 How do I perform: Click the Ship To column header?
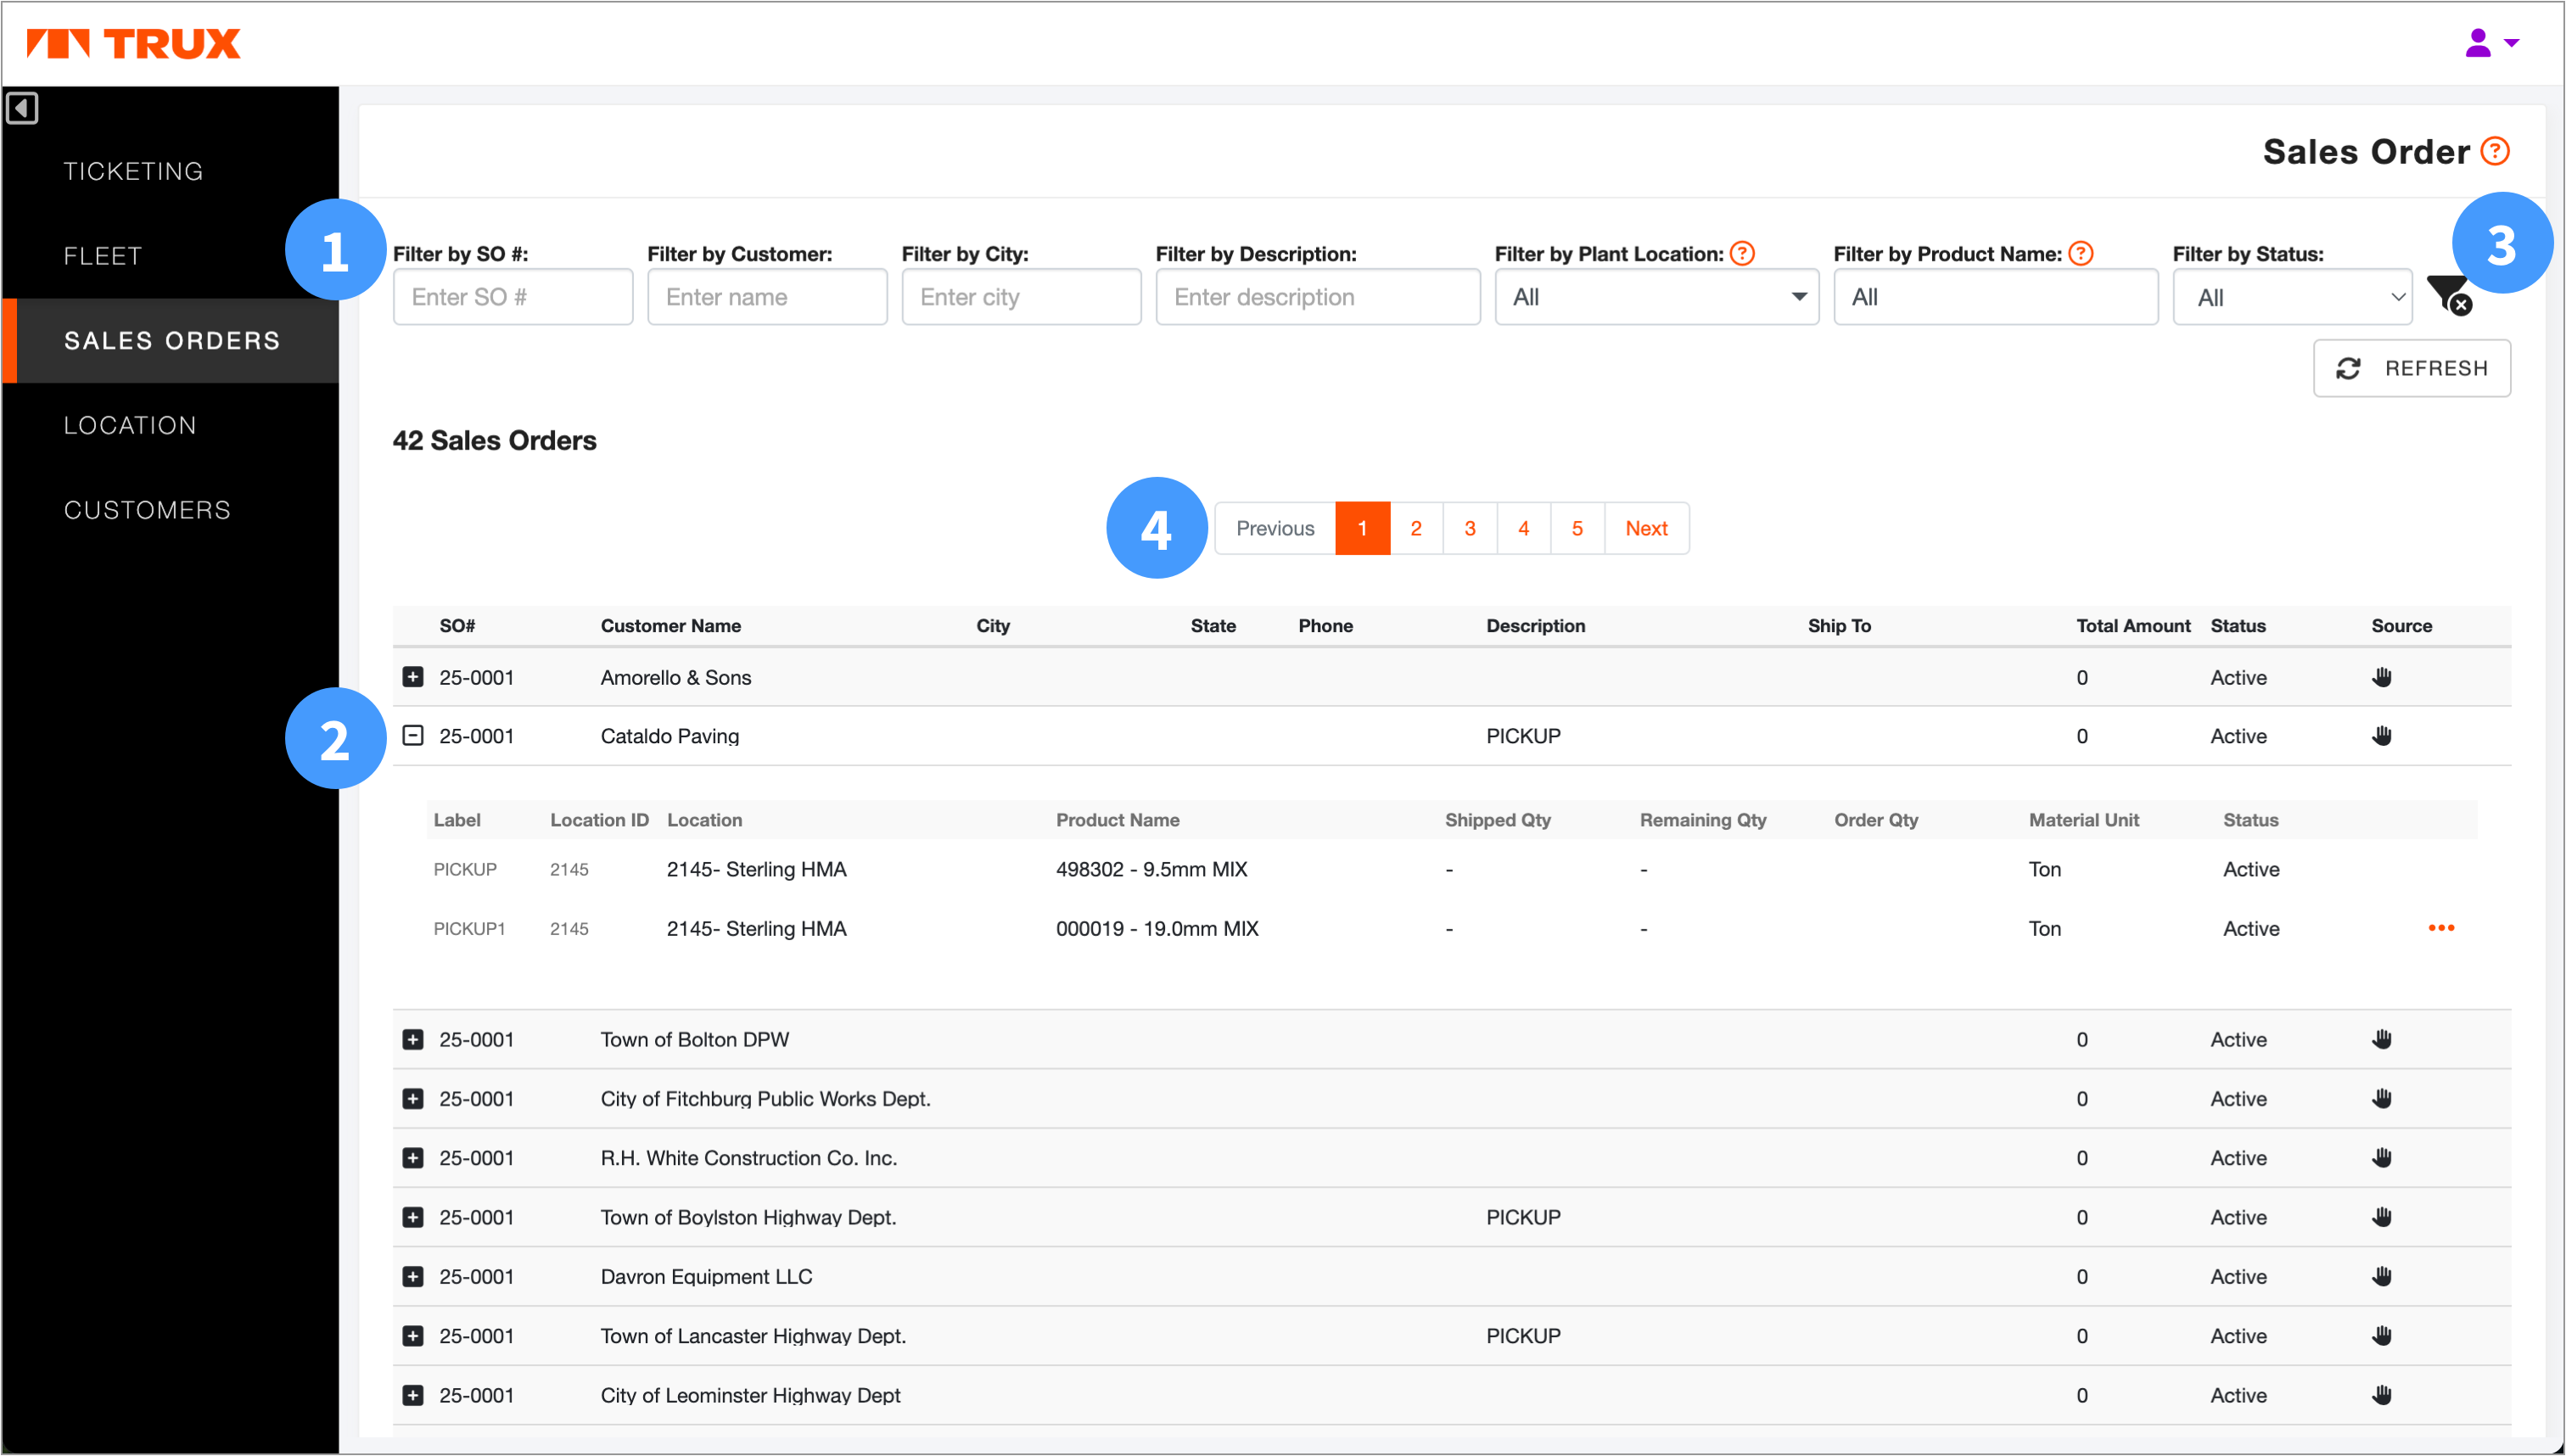point(1839,626)
